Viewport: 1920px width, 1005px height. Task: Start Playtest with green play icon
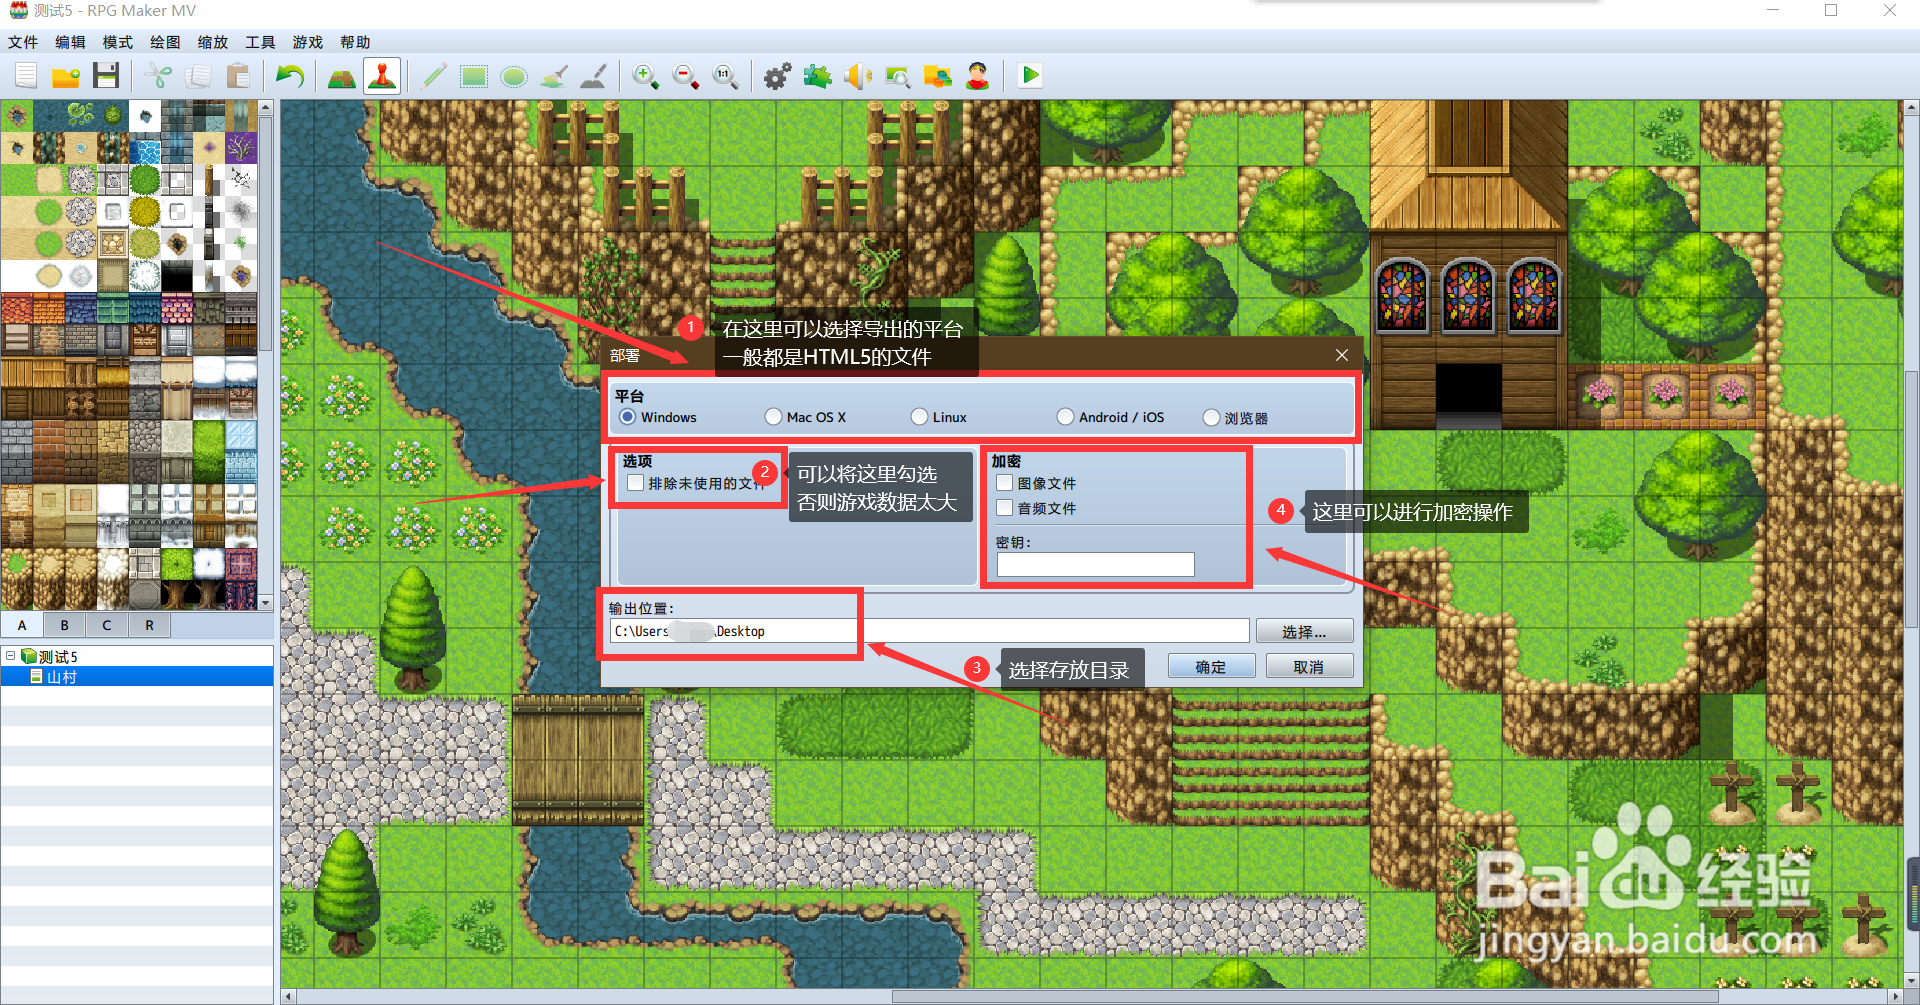point(1030,76)
